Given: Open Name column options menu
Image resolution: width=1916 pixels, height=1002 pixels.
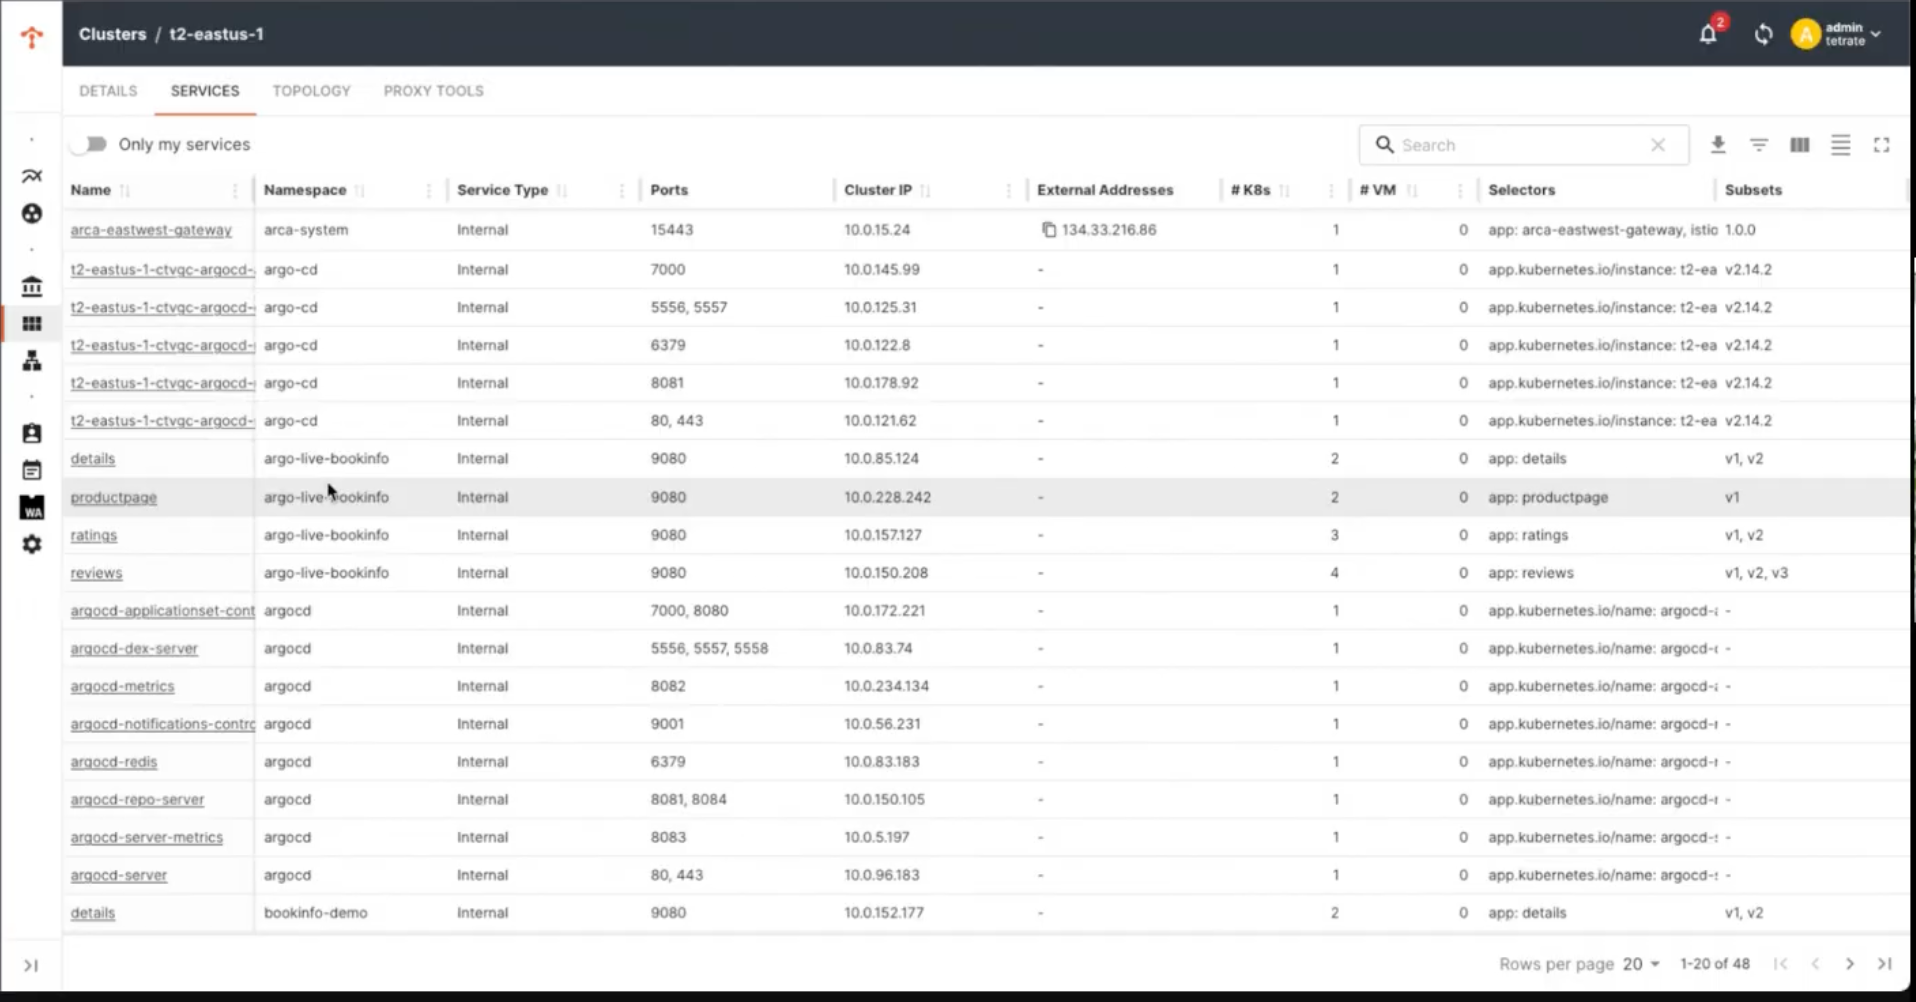Looking at the screenshot, I should click(x=235, y=190).
